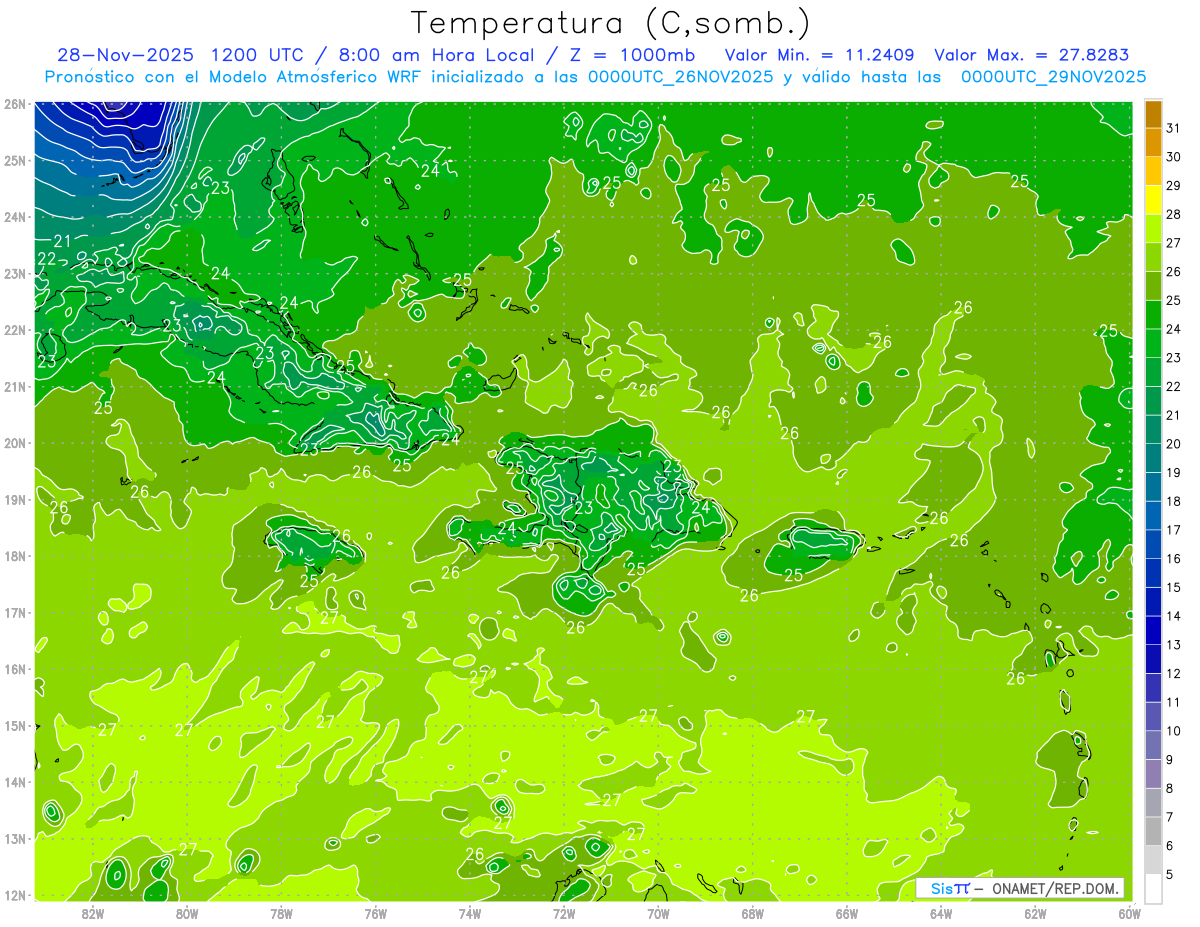Click the '20N' latitude axis label
This screenshot has width=1200, height=927.
[15, 443]
